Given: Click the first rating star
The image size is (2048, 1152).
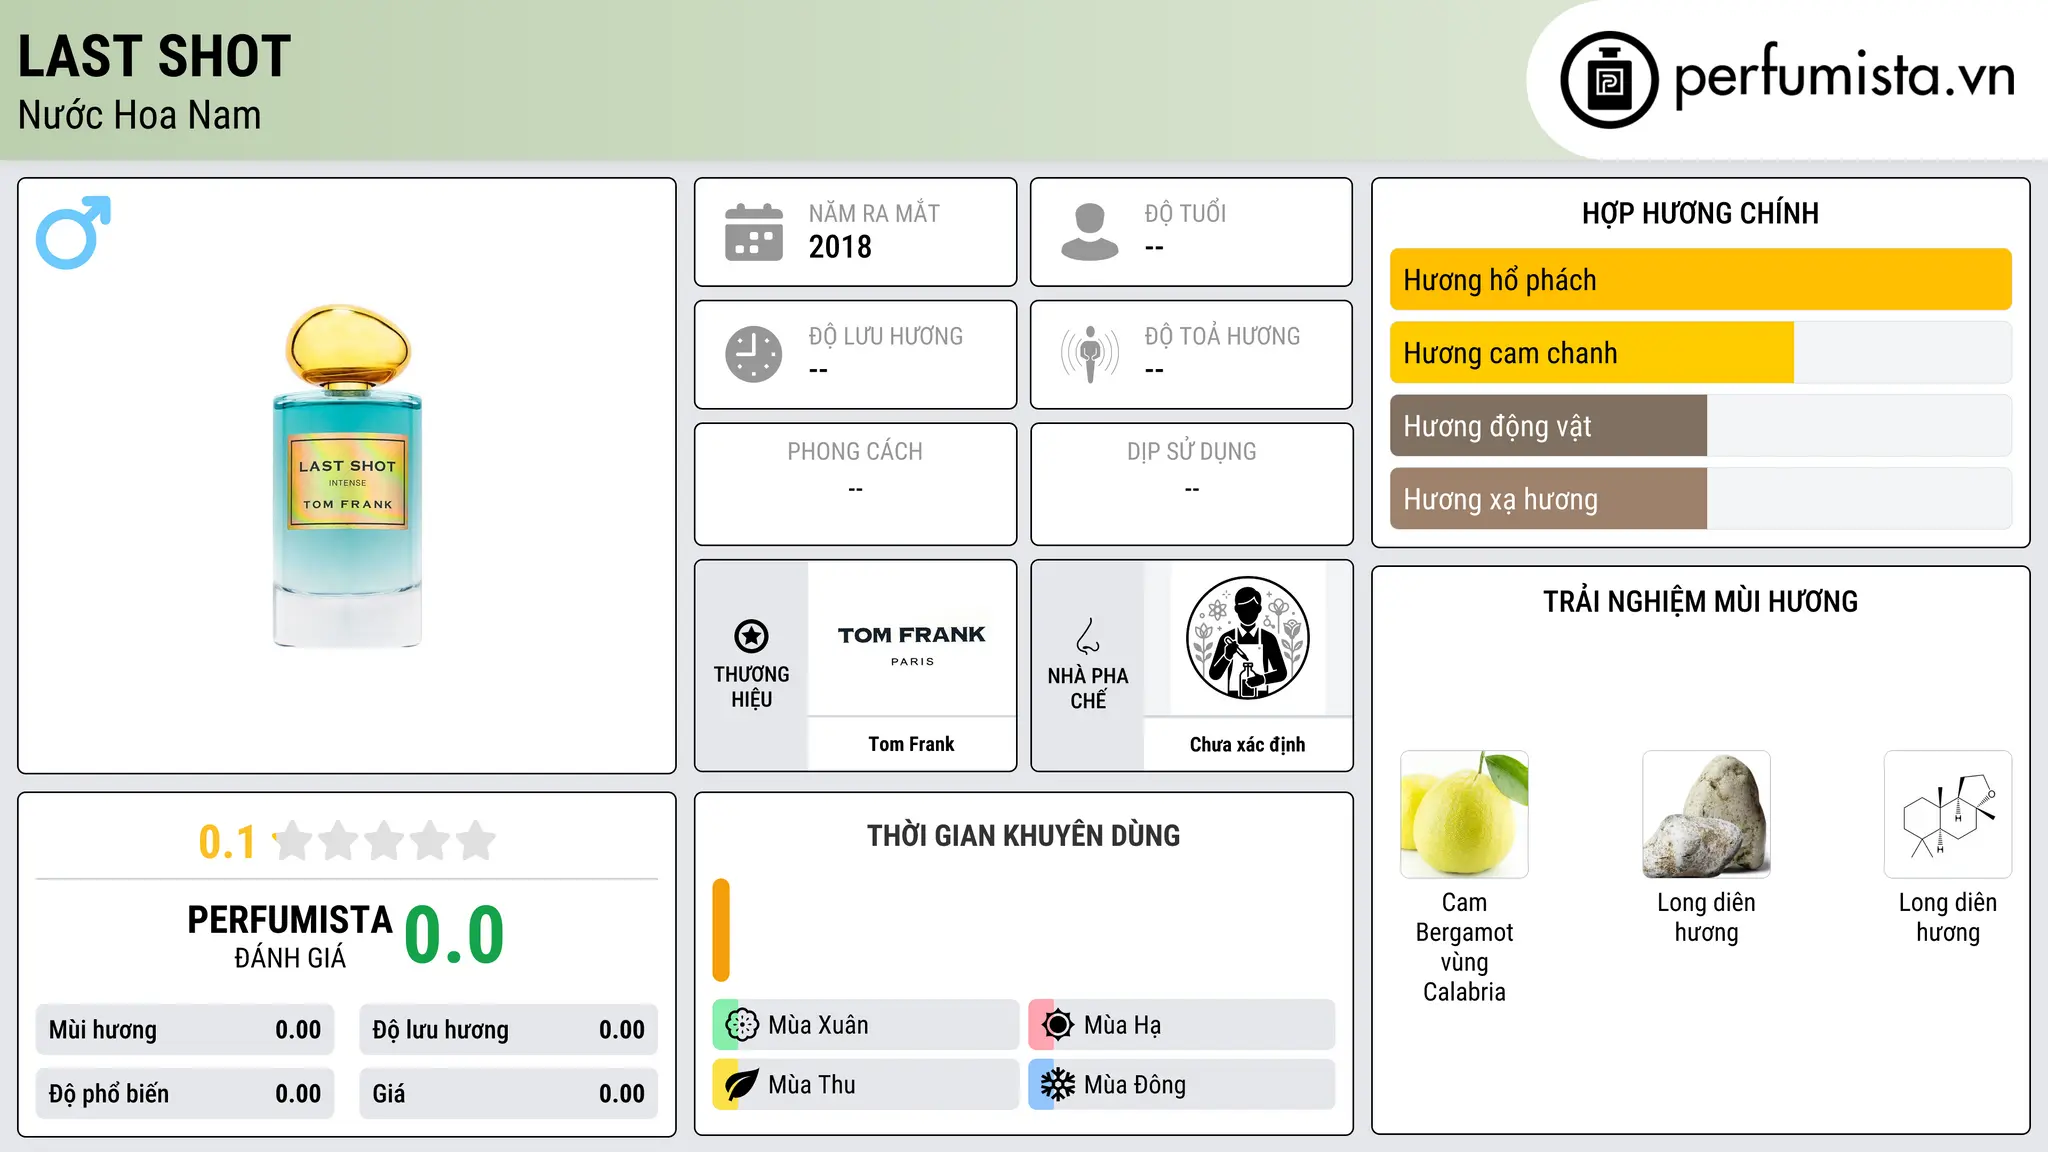Looking at the screenshot, I should point(293,841).
